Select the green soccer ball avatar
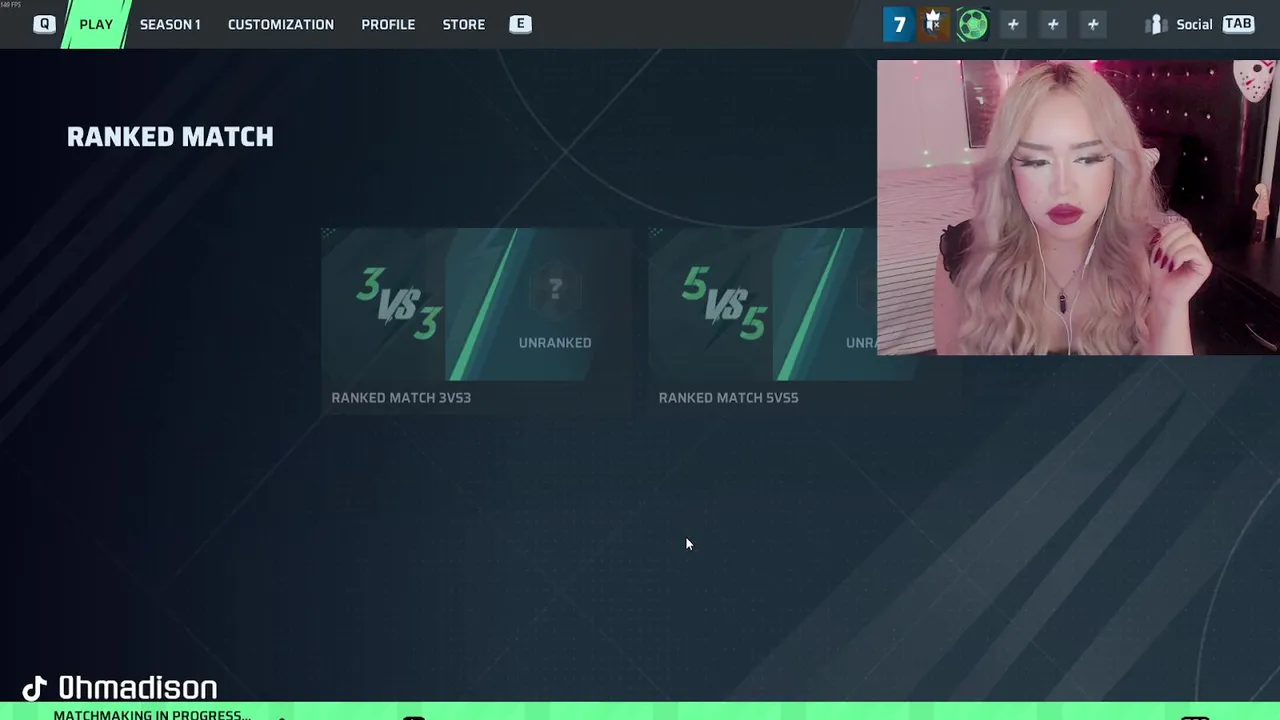This screenshot has height=720, width=1280. tap(972, 24)
